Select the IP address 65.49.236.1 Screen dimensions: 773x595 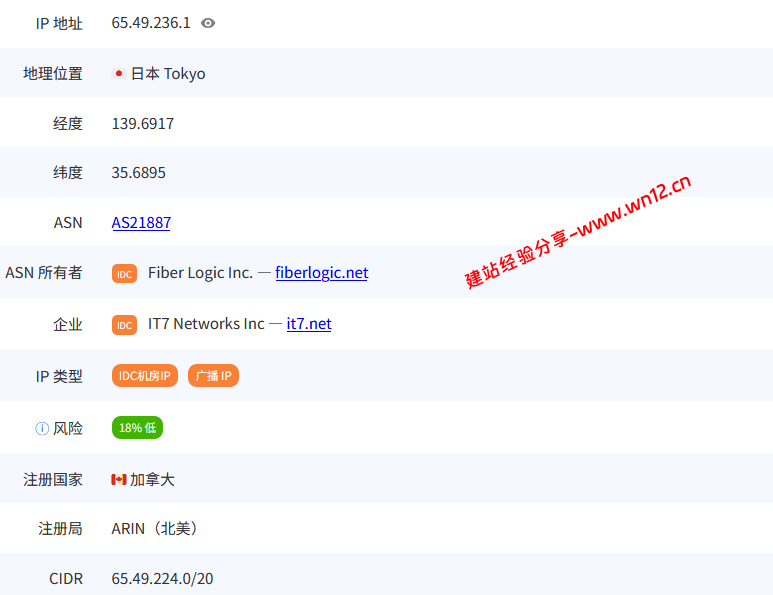pyautogui.click(x=151, y=23)
